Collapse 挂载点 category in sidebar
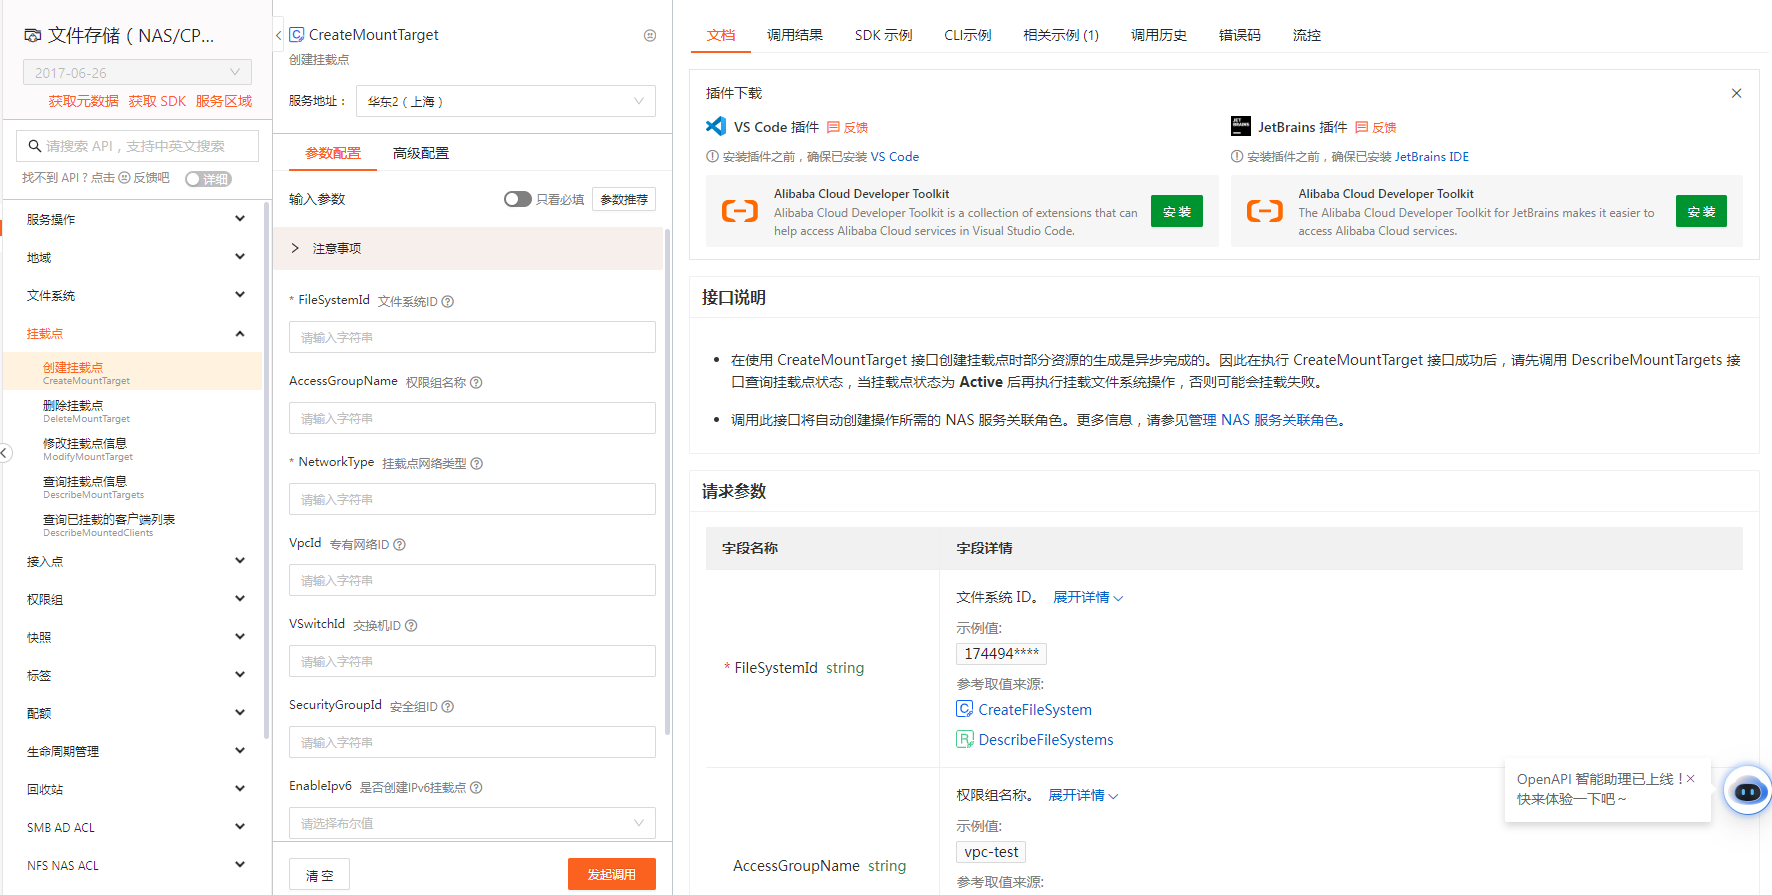The image size is (1772, 895). point(135,333)
